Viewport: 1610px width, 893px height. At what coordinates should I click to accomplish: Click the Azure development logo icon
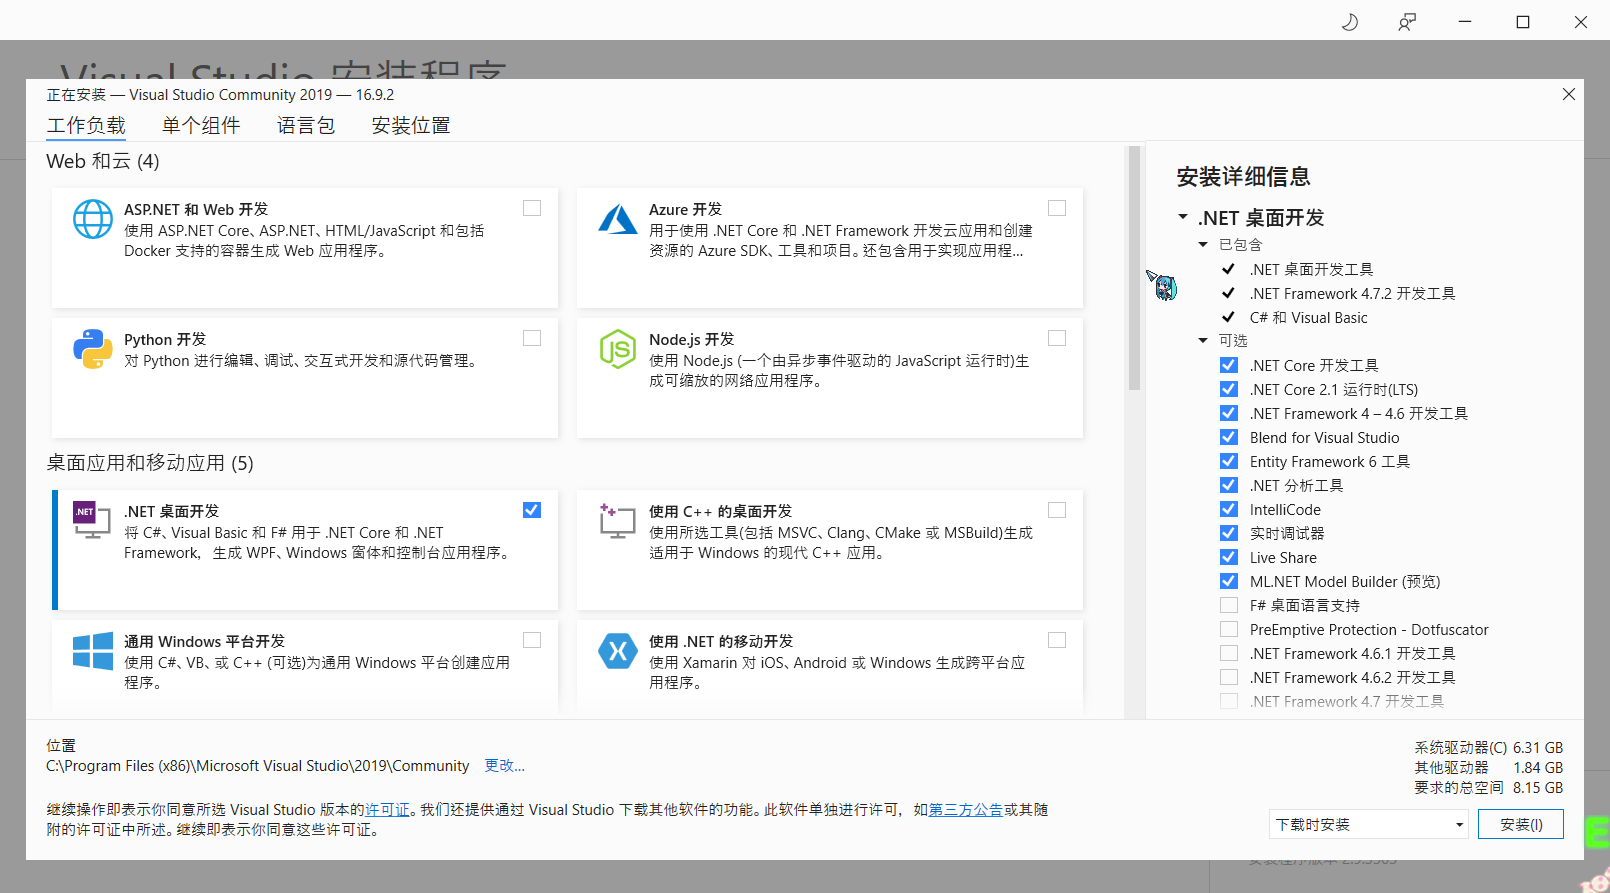point(617,219)
